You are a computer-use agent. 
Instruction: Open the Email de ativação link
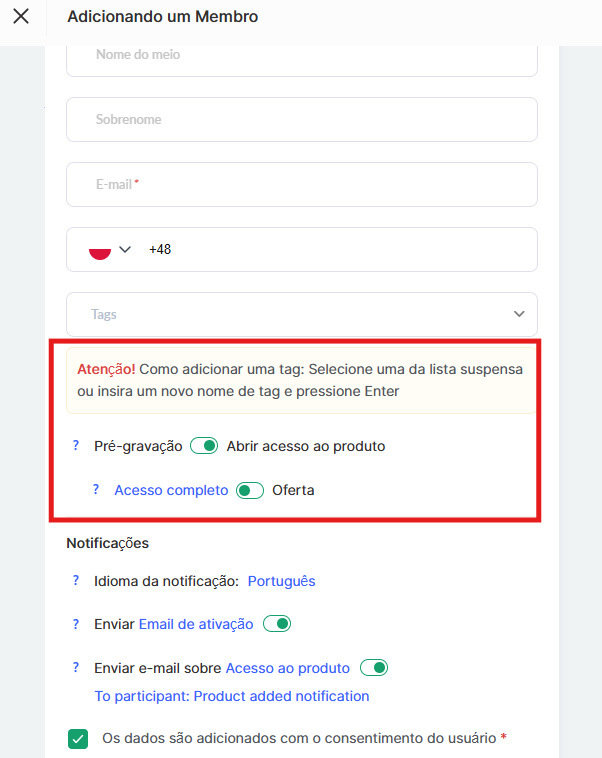[x=196, y=624]
